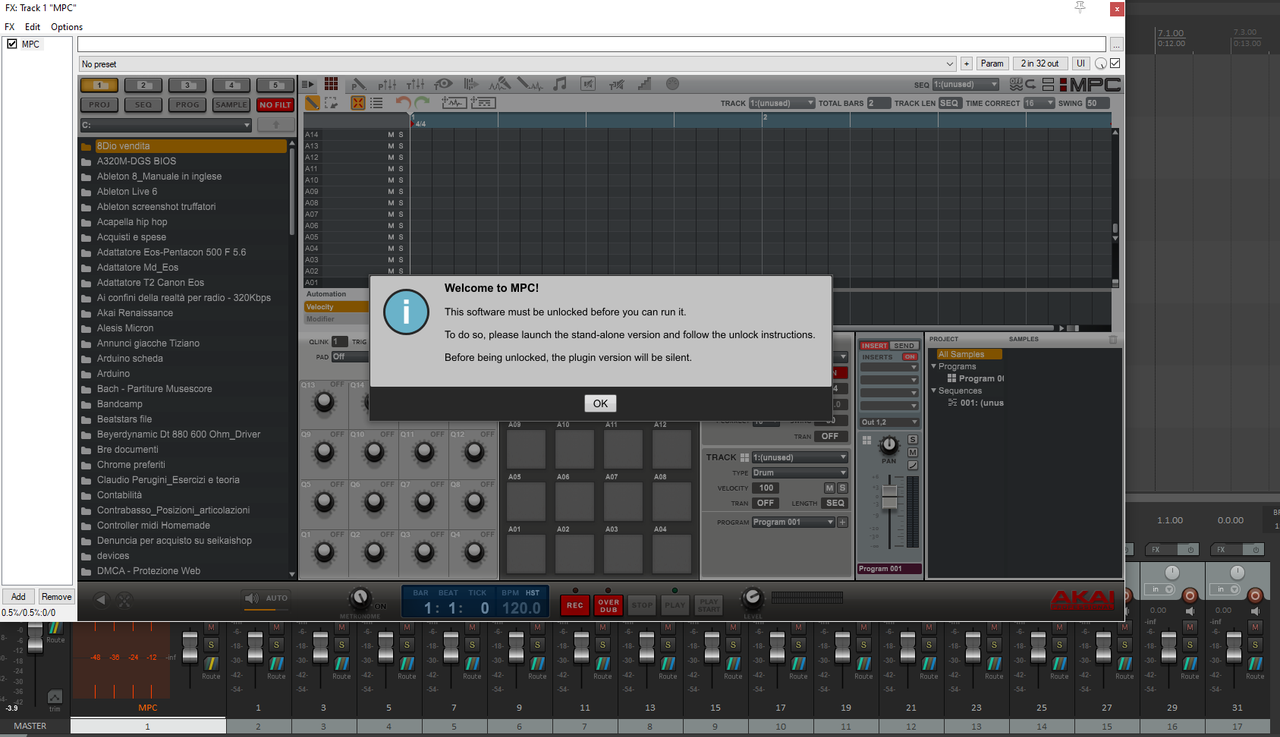This screenshot has width=1280, height=737.
Task: Open the music note Song mode icon
Action: (x=560, y=85)
